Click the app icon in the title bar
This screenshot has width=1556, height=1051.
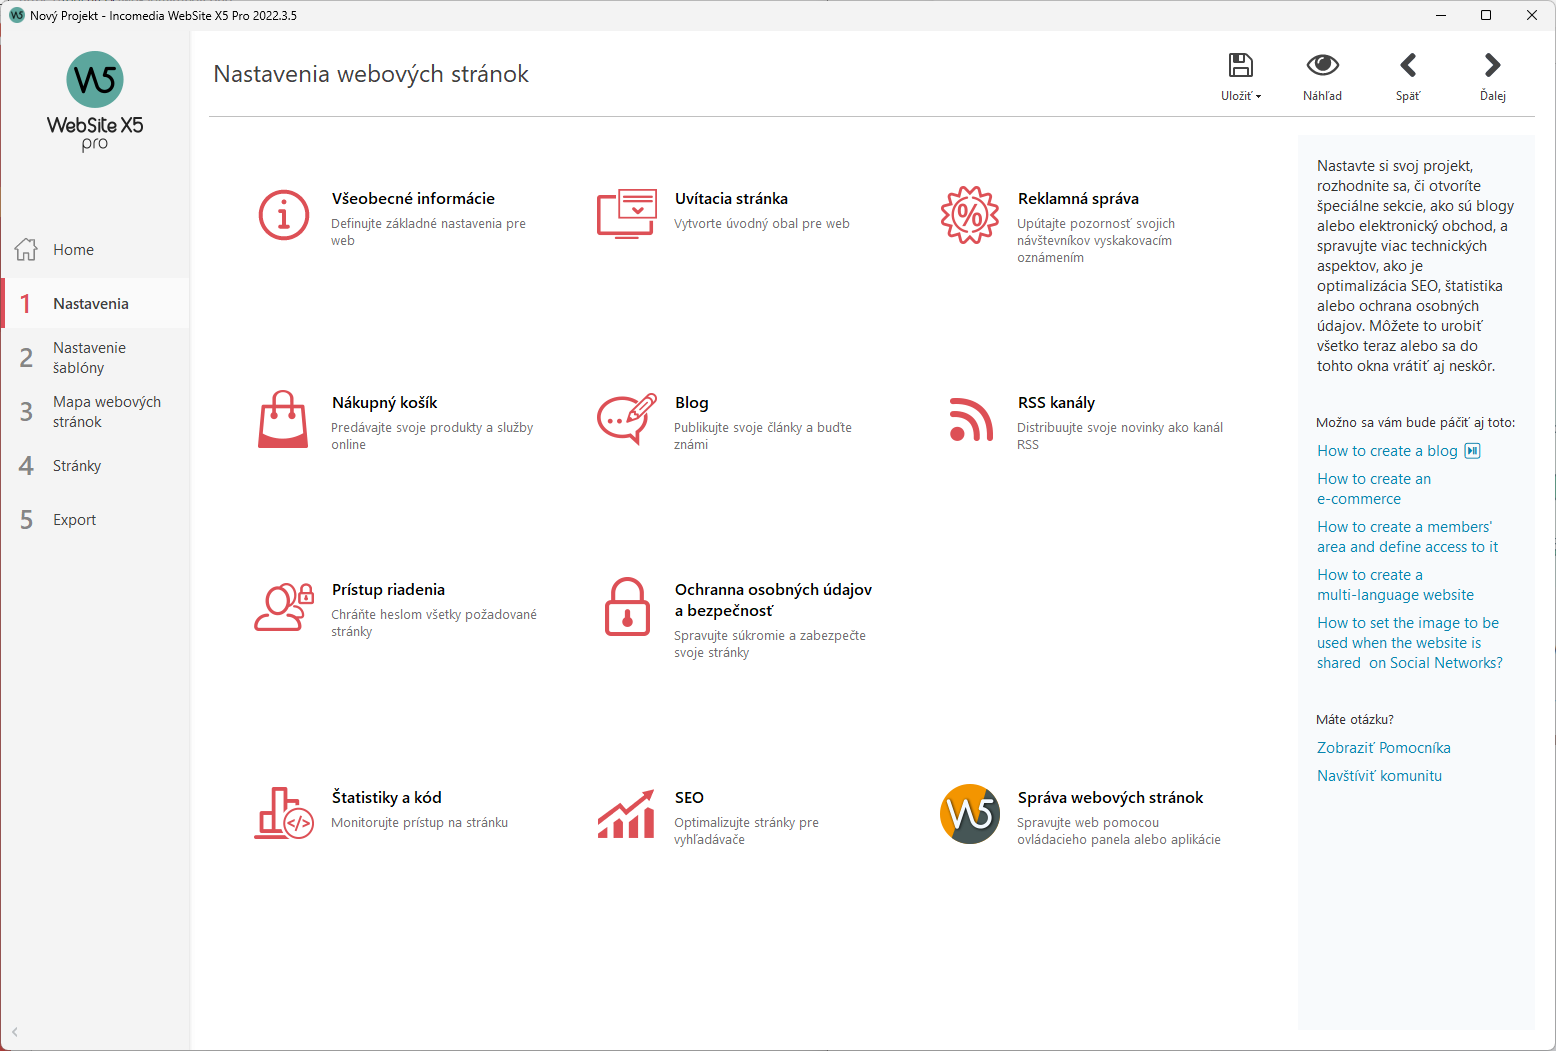pos(16,15)
